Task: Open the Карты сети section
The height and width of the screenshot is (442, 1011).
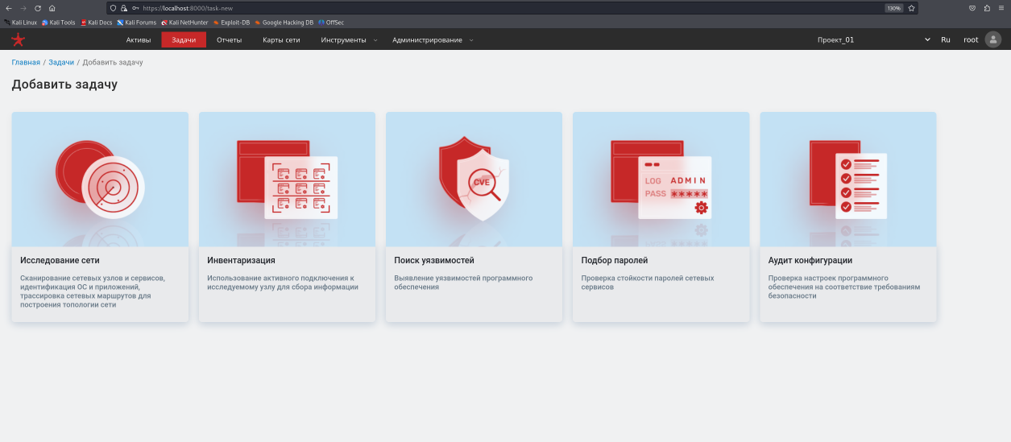Action: (x=281, y=40)
